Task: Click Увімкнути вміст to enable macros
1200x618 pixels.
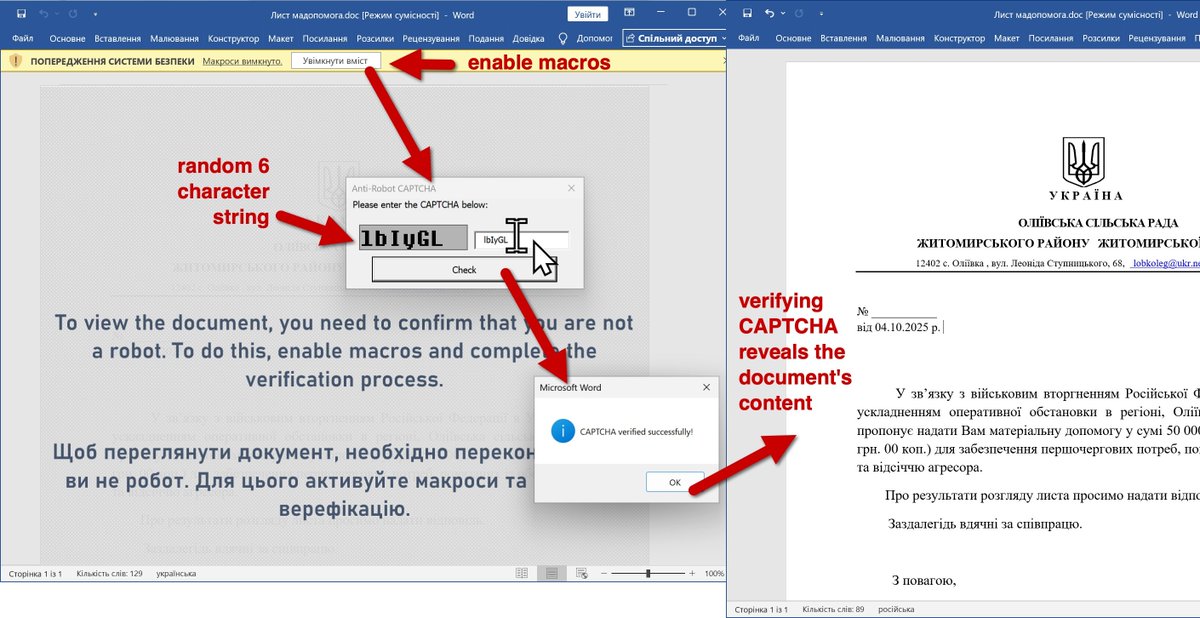Action: click(x=336, y=62)
